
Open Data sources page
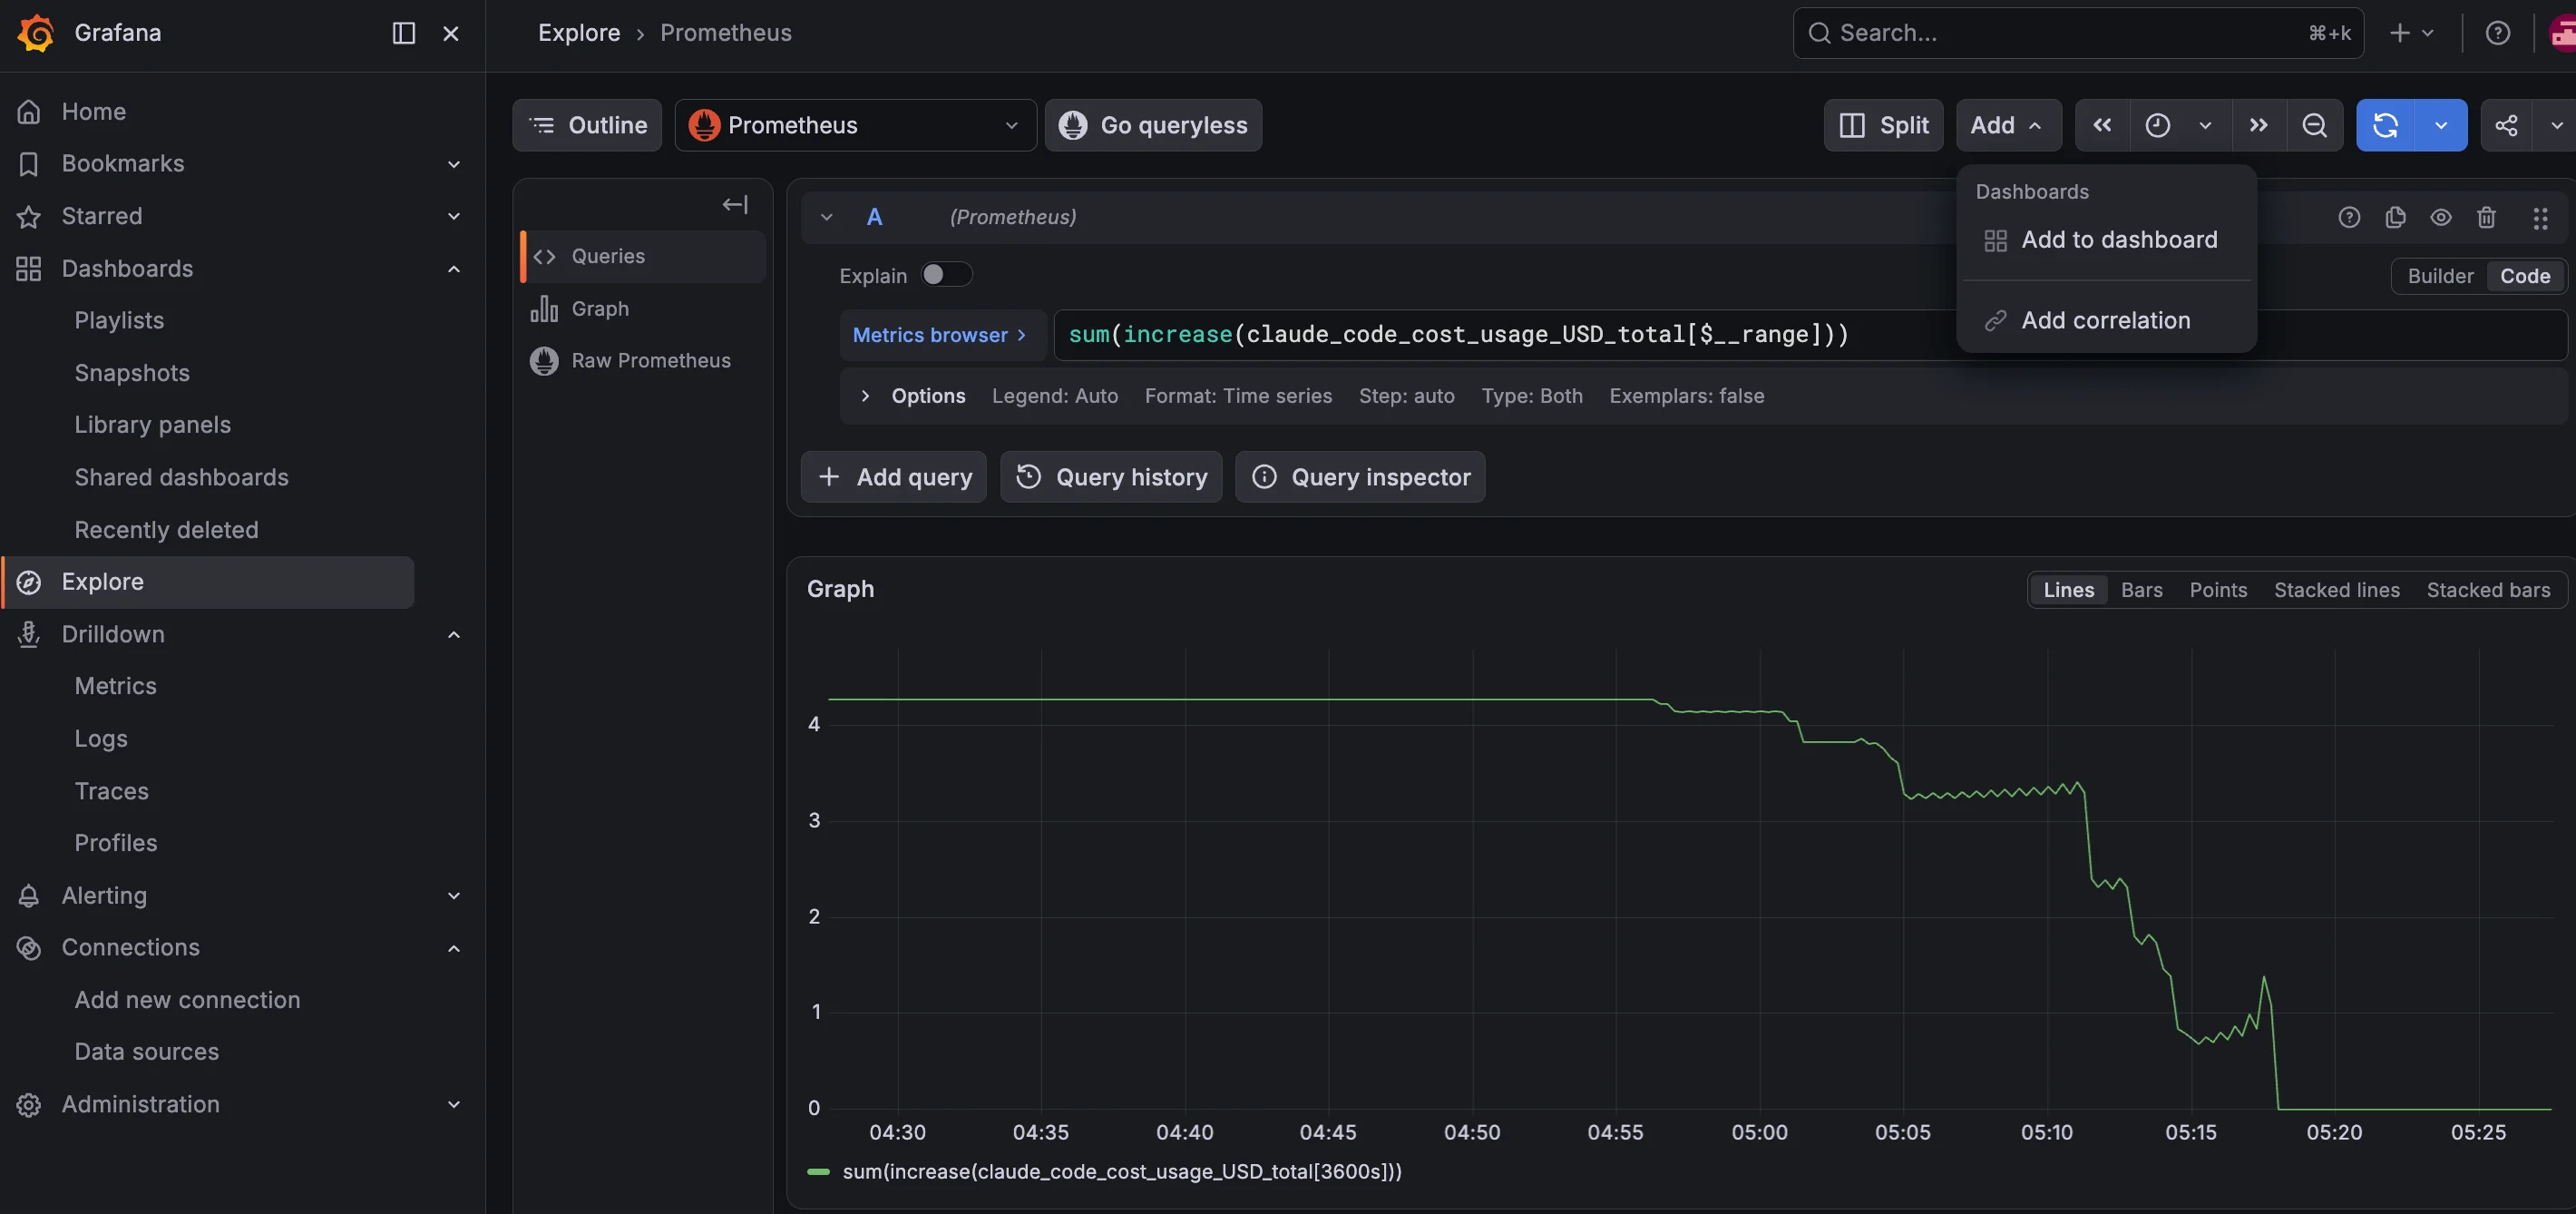pos(146,1052)
